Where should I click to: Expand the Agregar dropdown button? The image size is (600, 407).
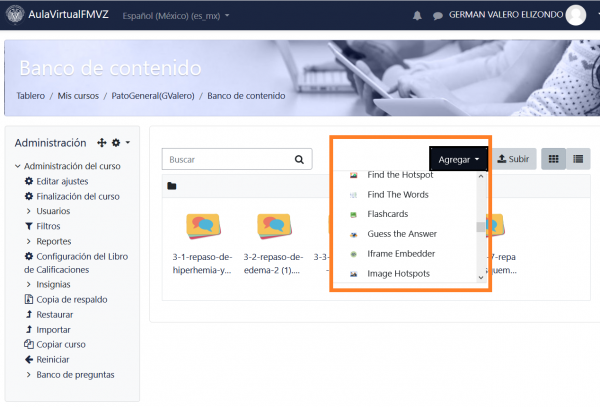(x=459, y=159)
